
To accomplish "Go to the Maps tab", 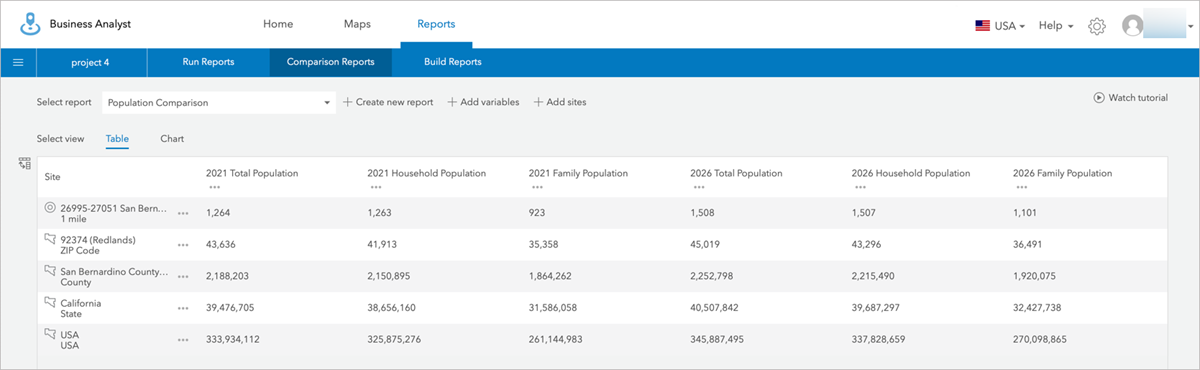I will click(357, 24).
